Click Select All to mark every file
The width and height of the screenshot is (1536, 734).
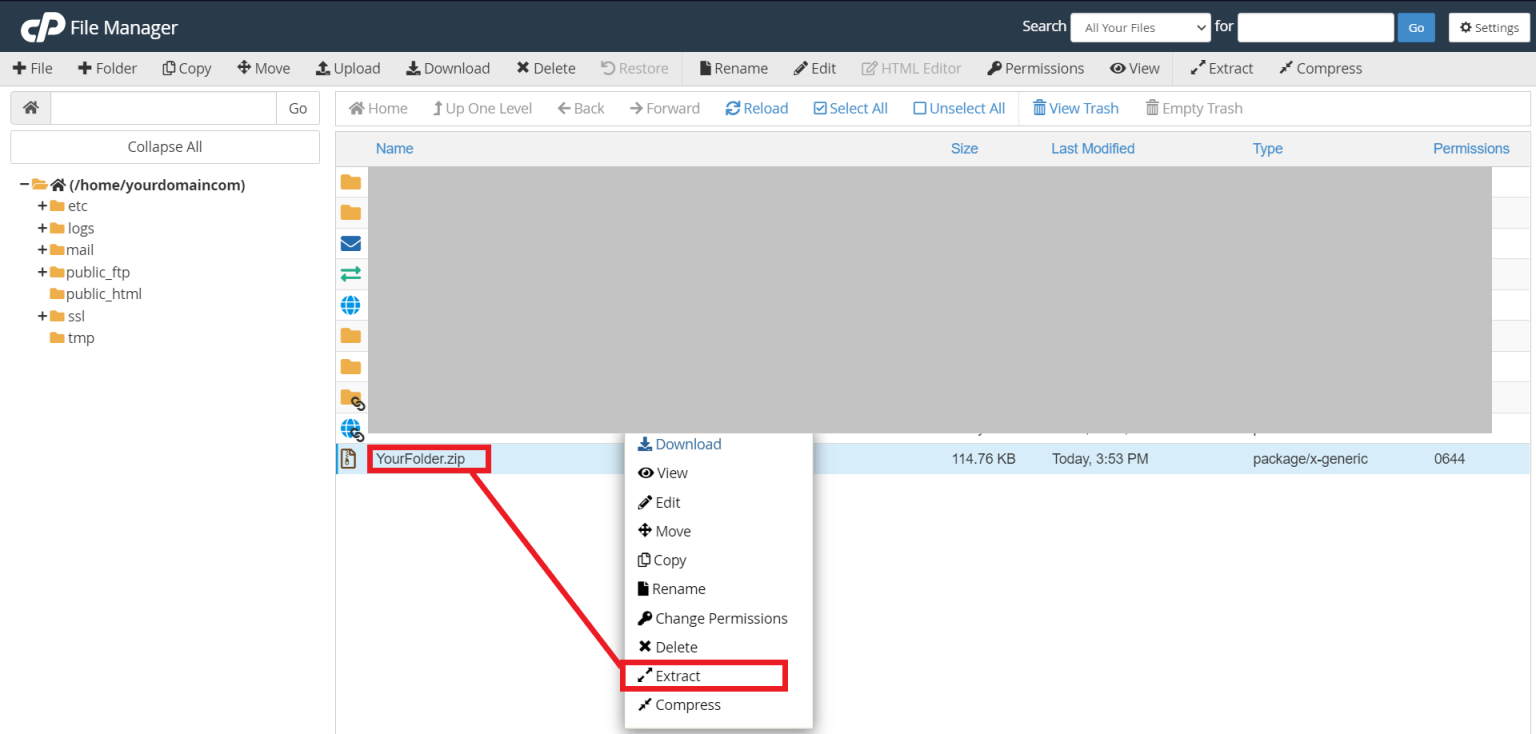tap(850, 108)
